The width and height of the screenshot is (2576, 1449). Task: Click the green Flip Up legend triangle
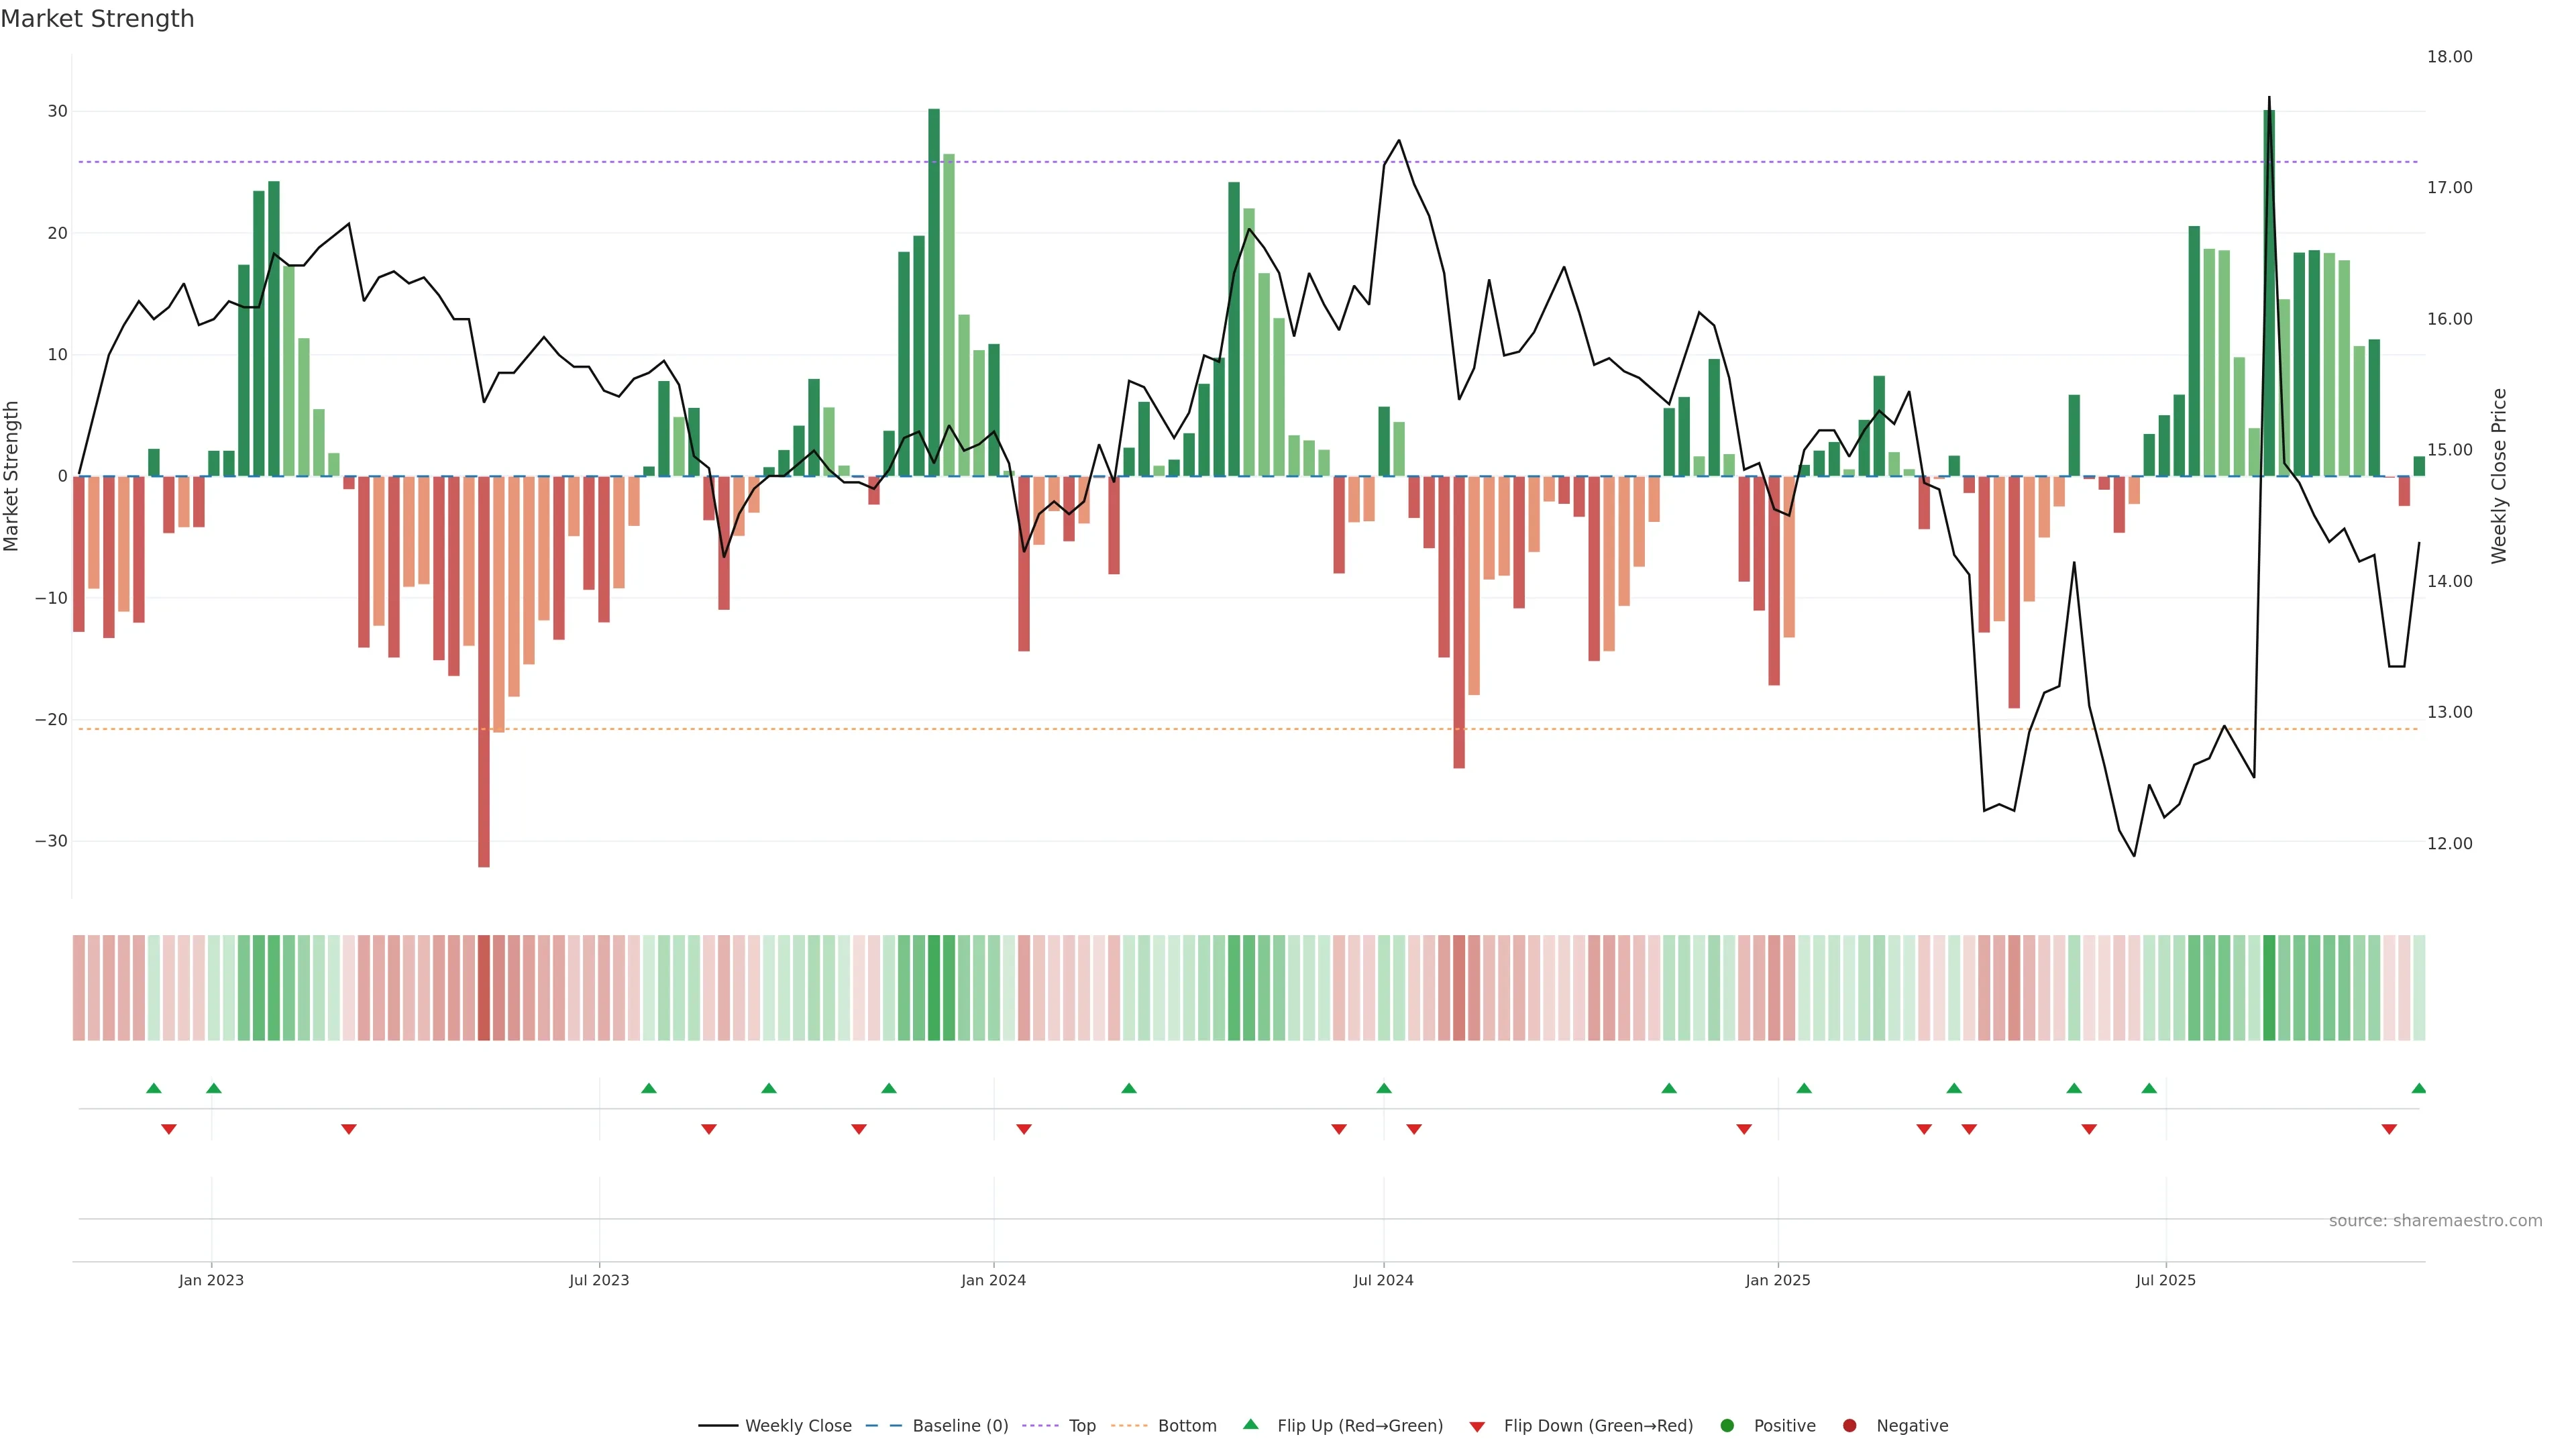point(1250,1424)
